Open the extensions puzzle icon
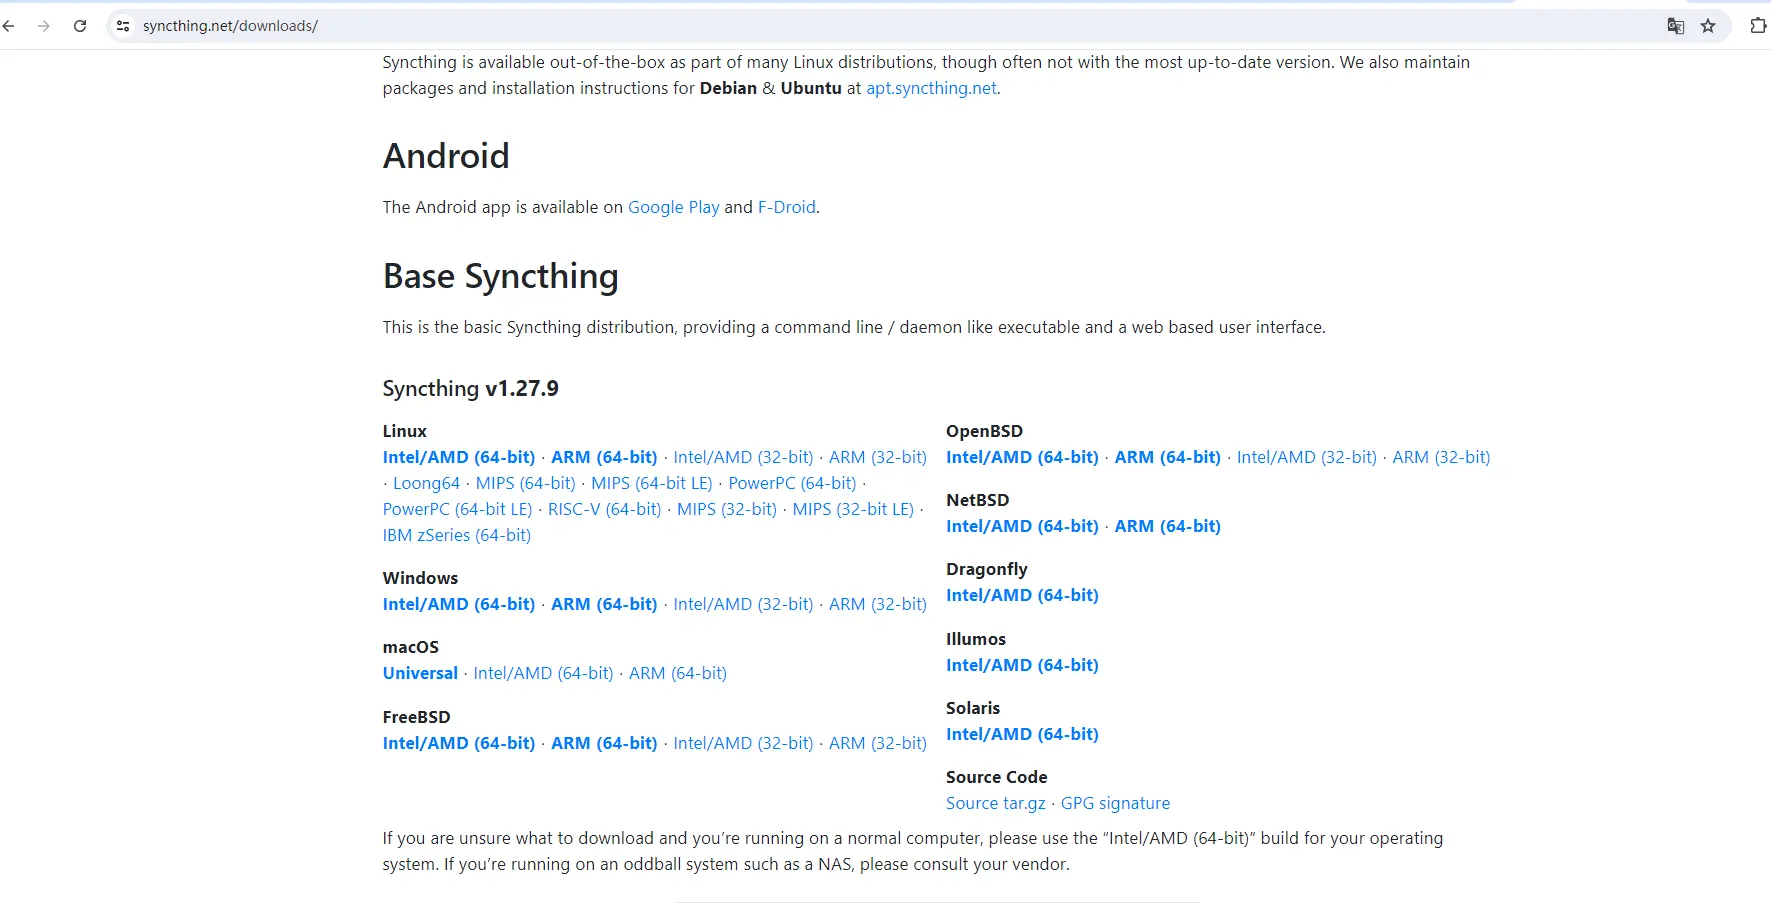 click(1757, 26)
